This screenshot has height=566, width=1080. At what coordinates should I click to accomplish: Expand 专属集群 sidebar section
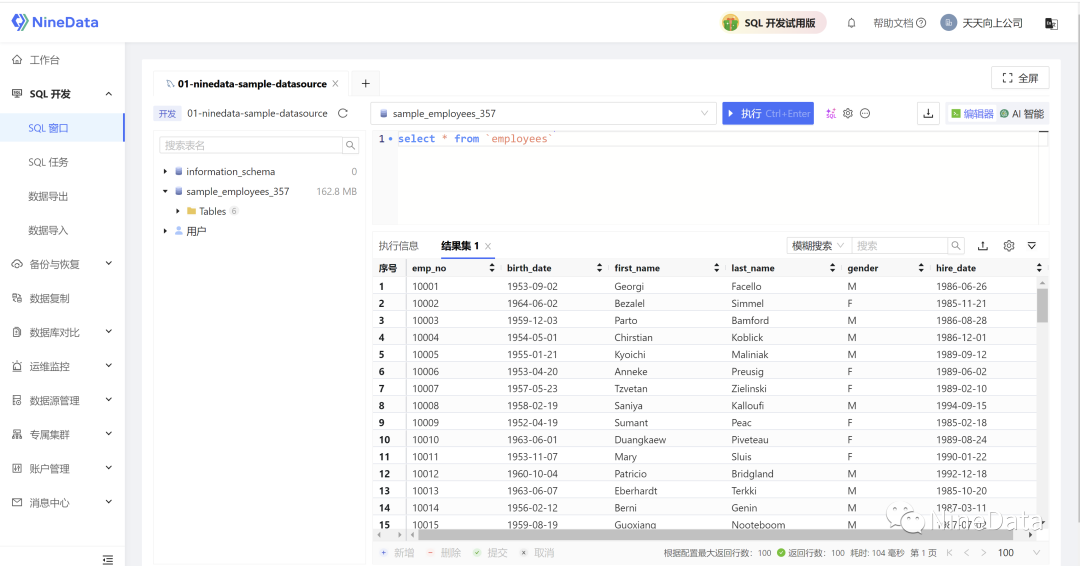[108, 434]
